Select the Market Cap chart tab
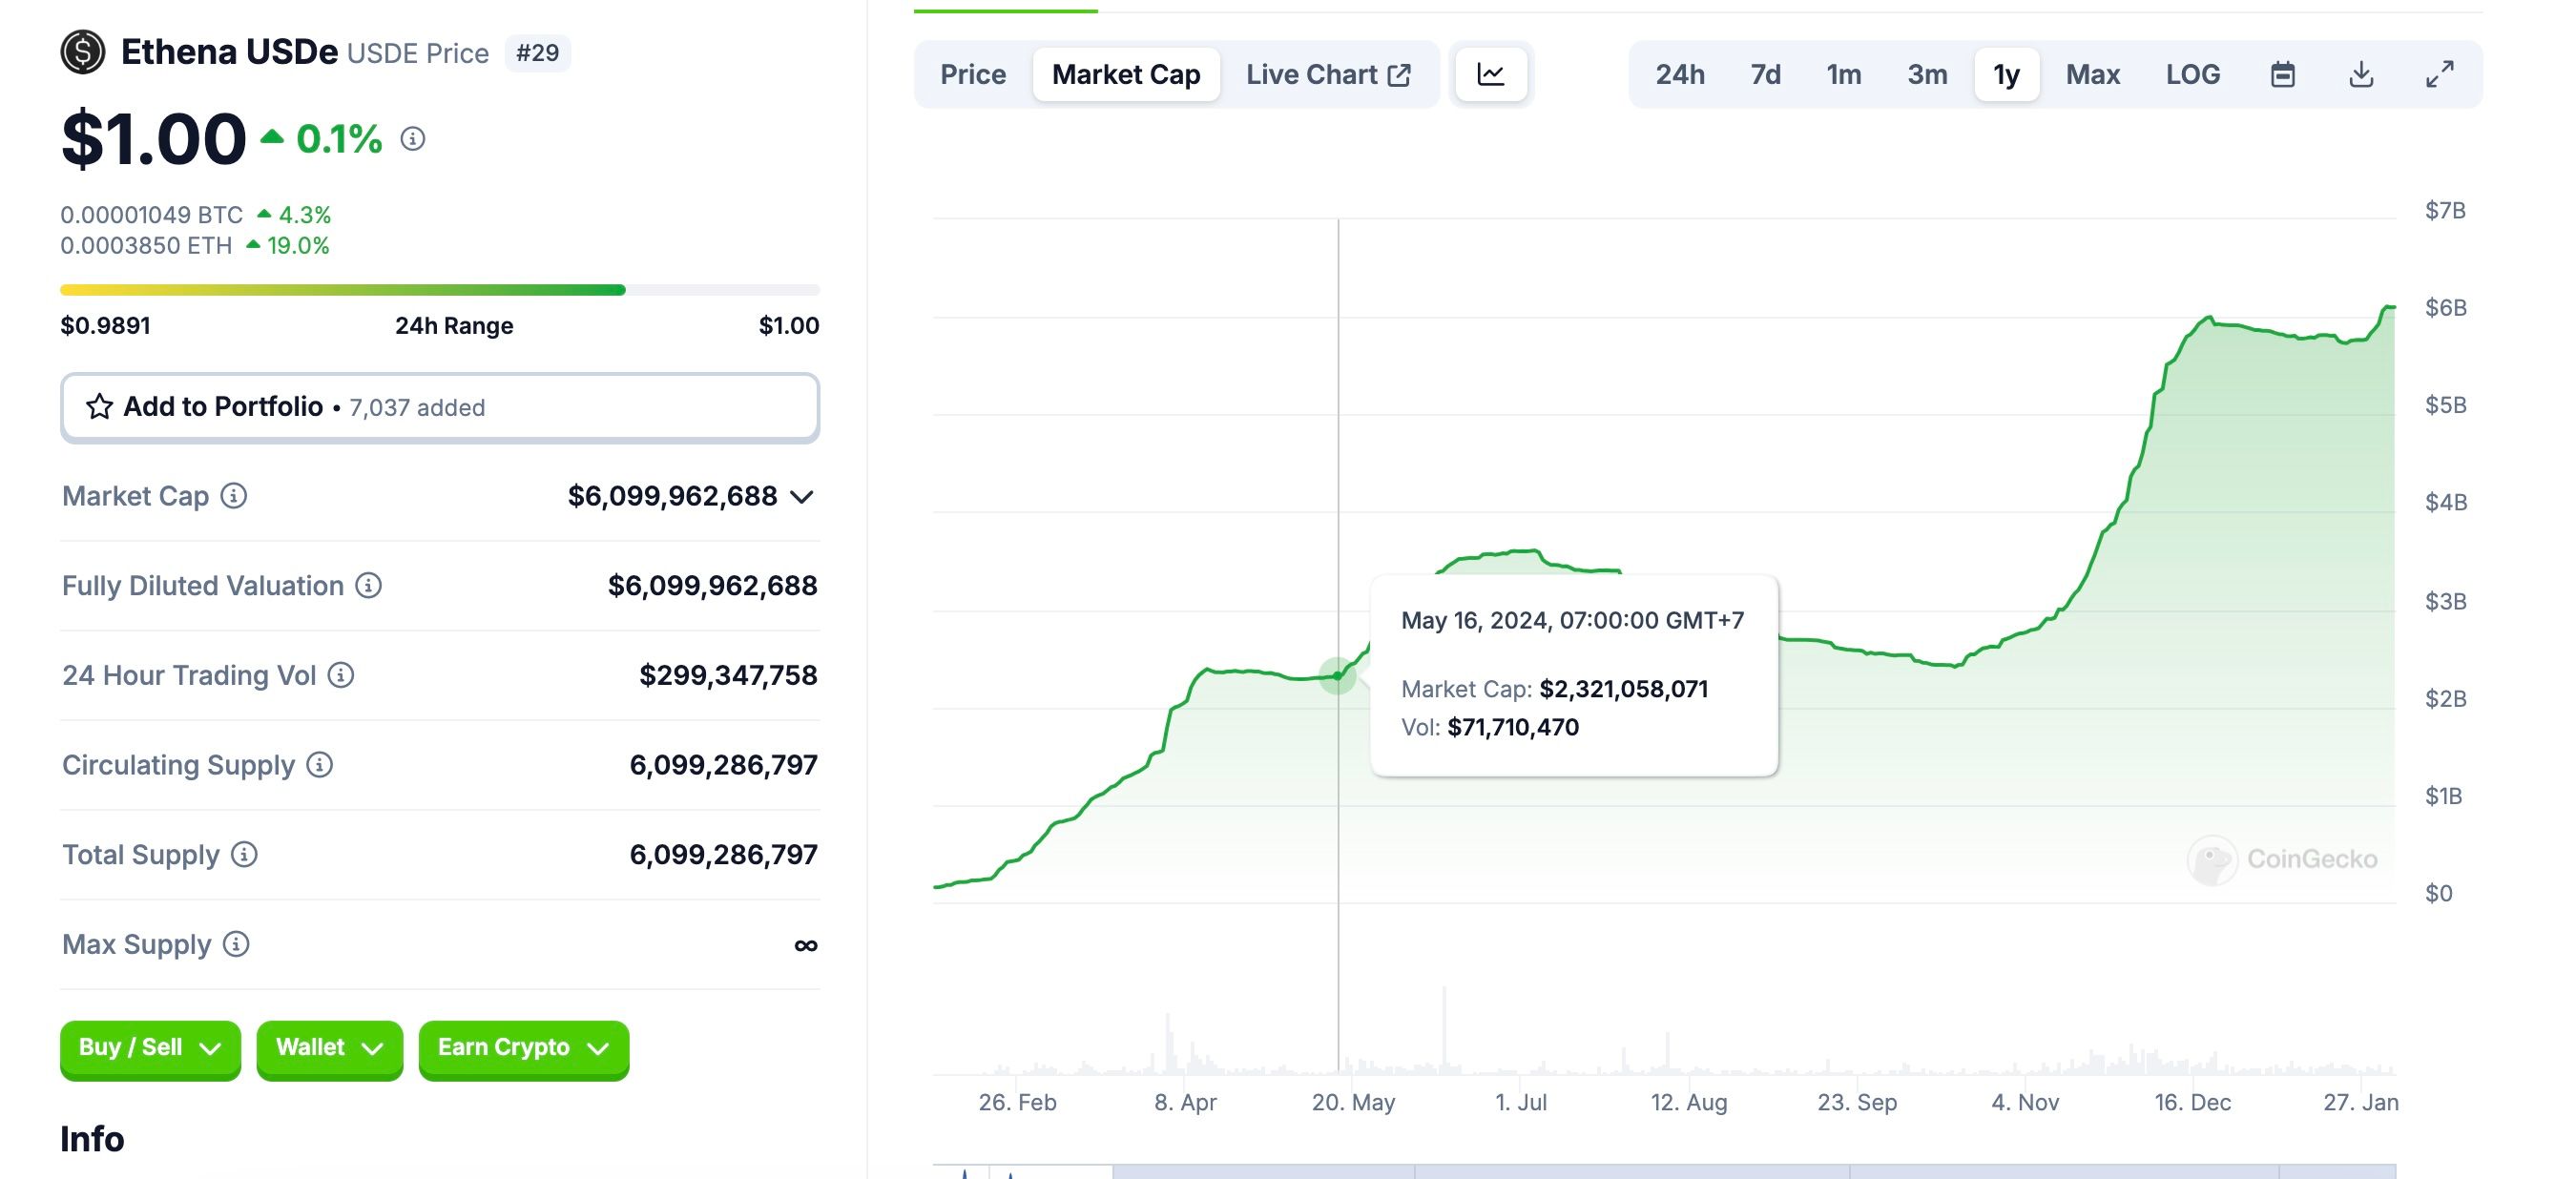 (1125, 74)
